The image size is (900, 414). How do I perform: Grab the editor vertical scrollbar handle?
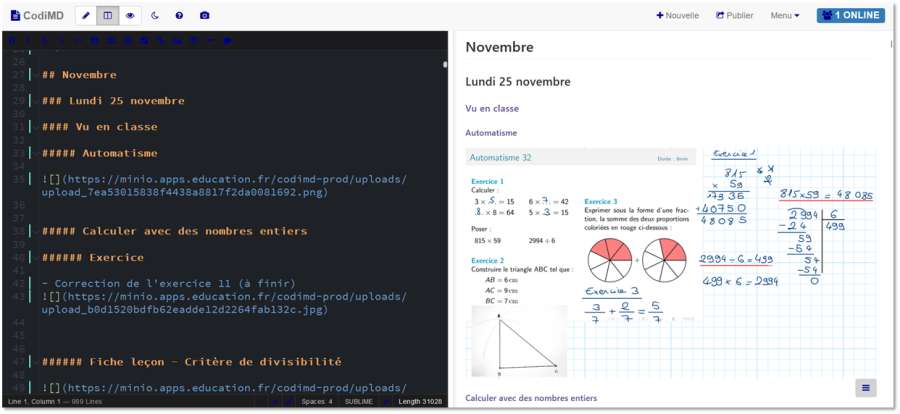[x=445, y=65]
